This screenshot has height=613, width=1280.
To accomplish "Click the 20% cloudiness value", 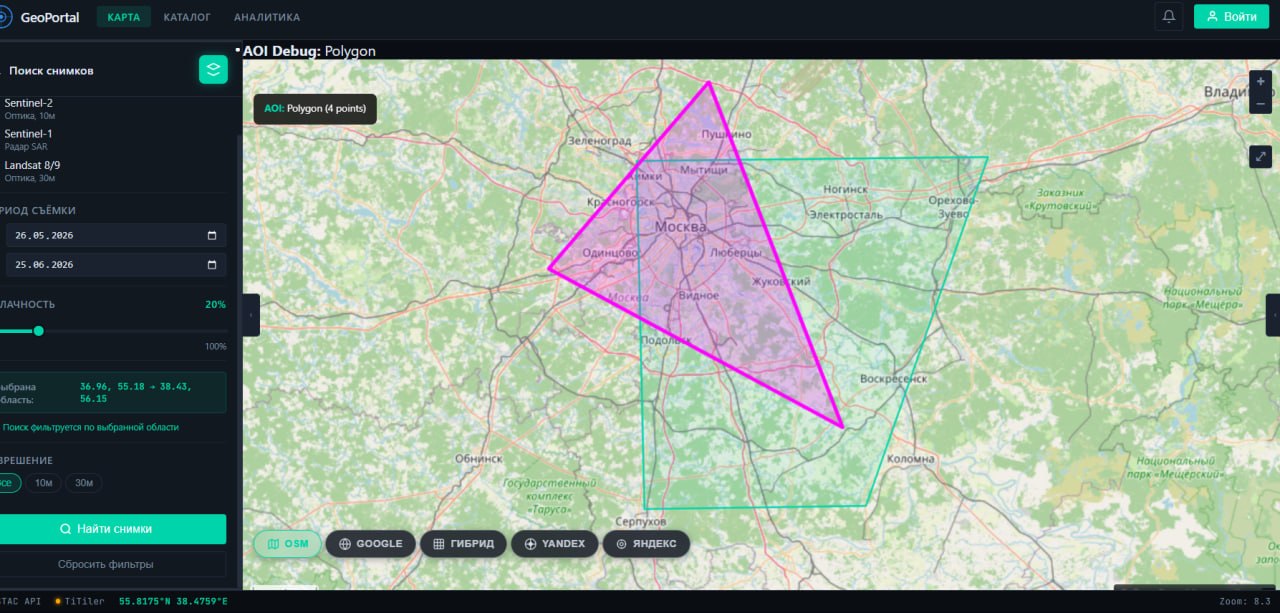I will click(215, 304).
